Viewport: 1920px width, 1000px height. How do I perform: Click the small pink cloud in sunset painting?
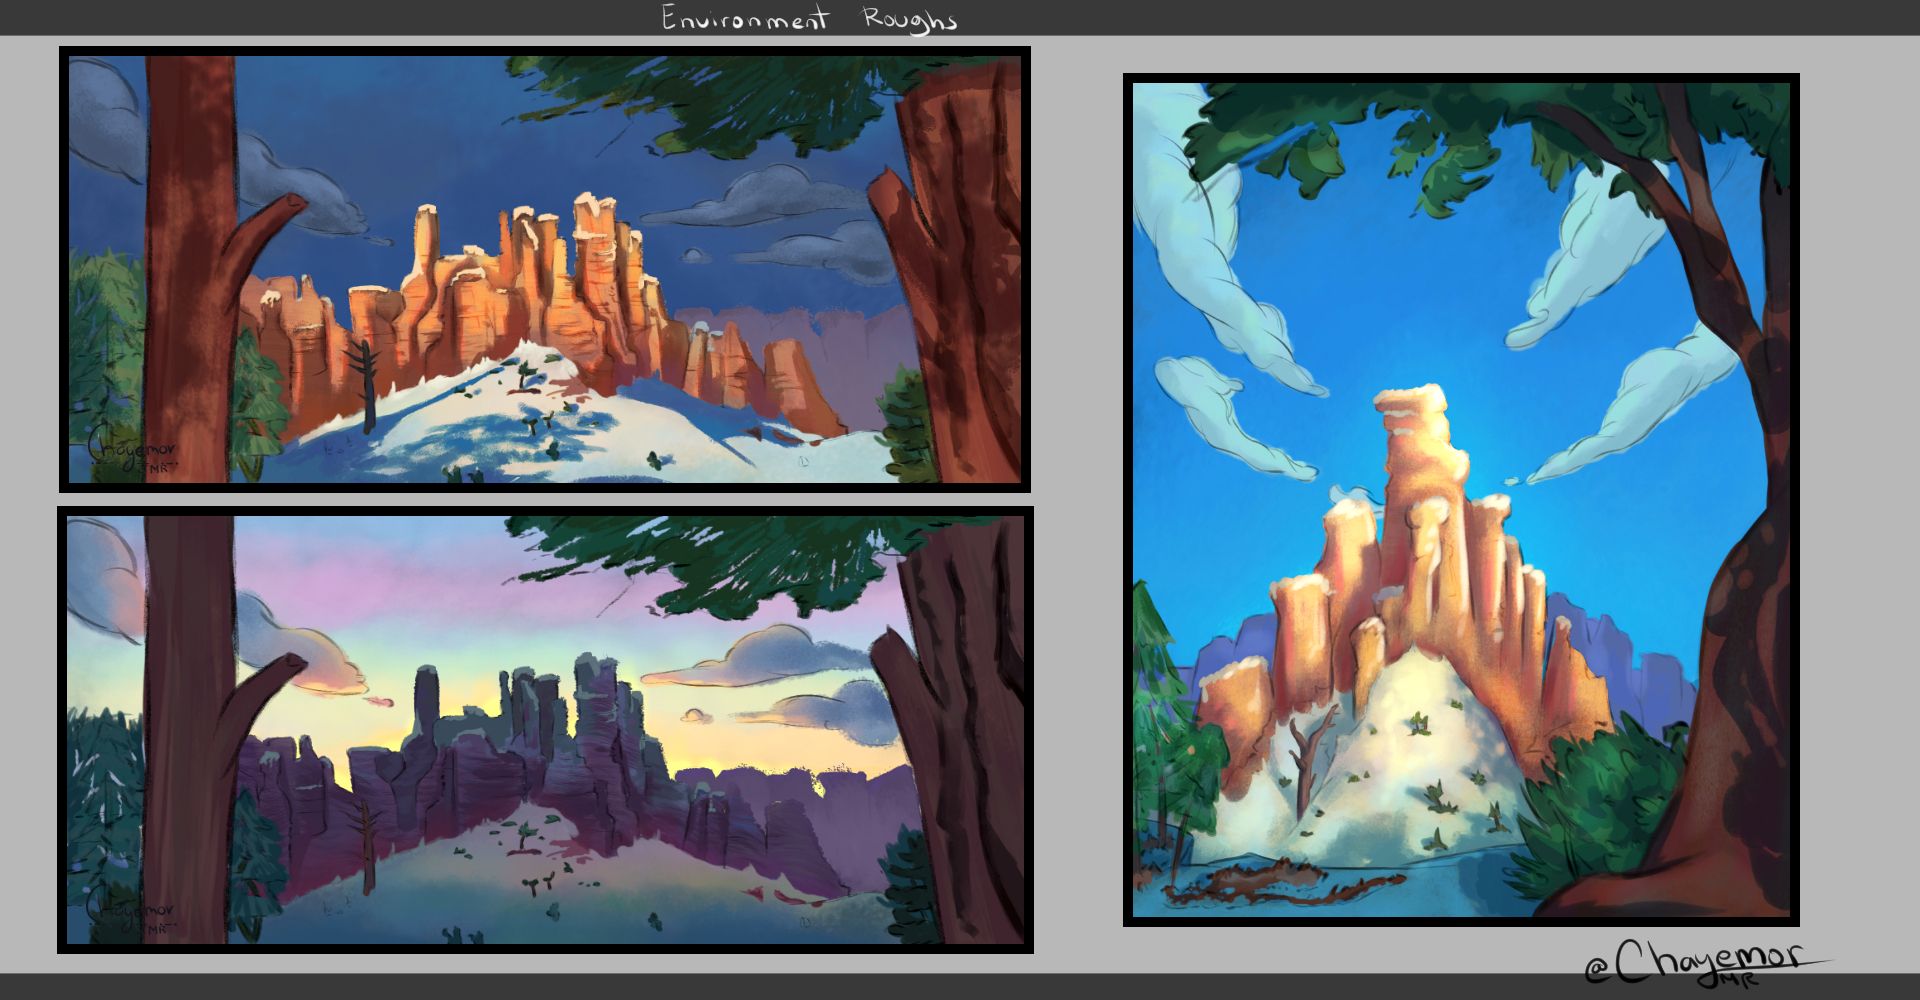pyautogui.click(x=379, y=702)
